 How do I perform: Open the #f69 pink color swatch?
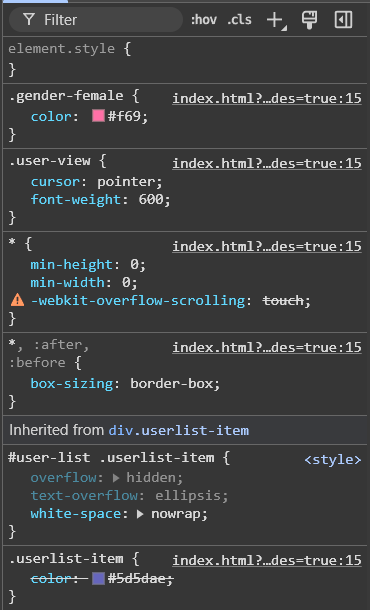(98, 116)
